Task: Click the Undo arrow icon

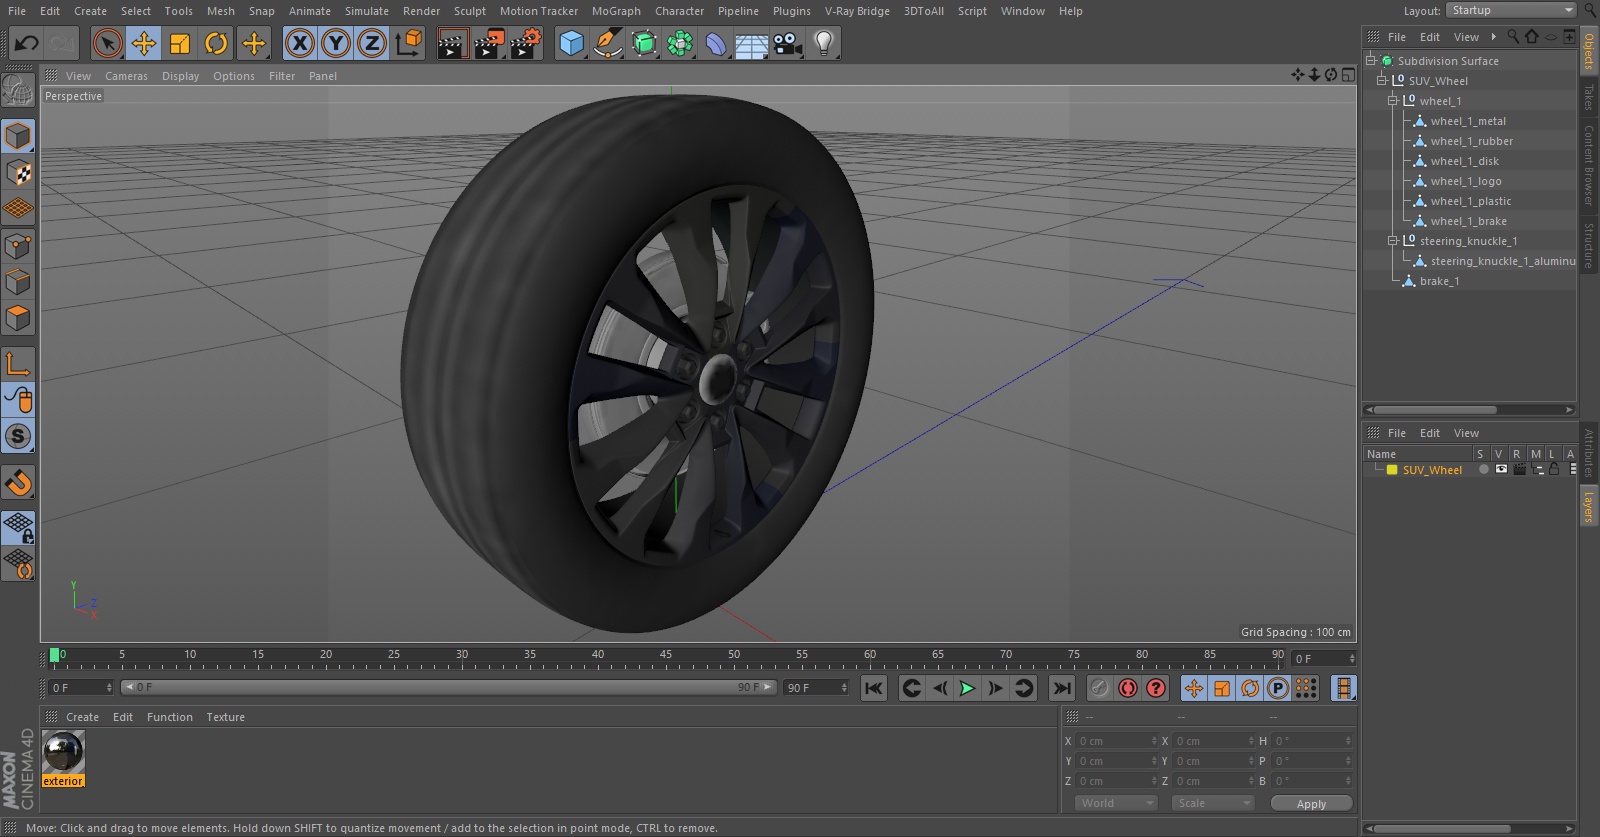Action: coord(27,43)
